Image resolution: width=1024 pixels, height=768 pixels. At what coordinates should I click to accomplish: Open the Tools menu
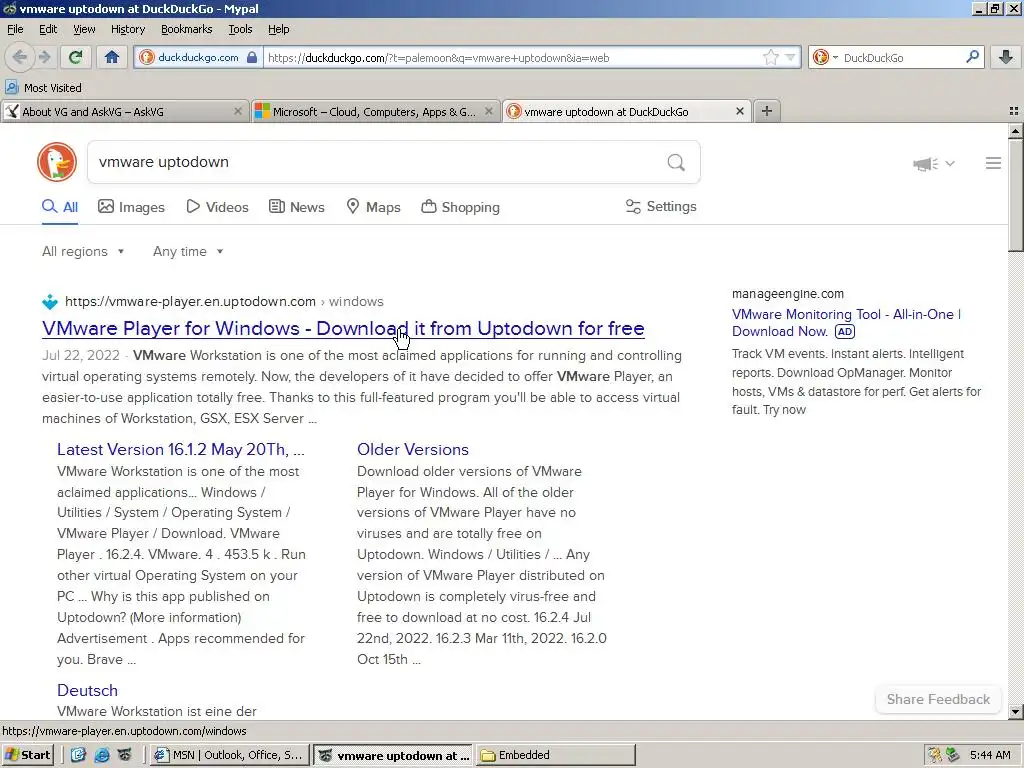tap(240, 29)
